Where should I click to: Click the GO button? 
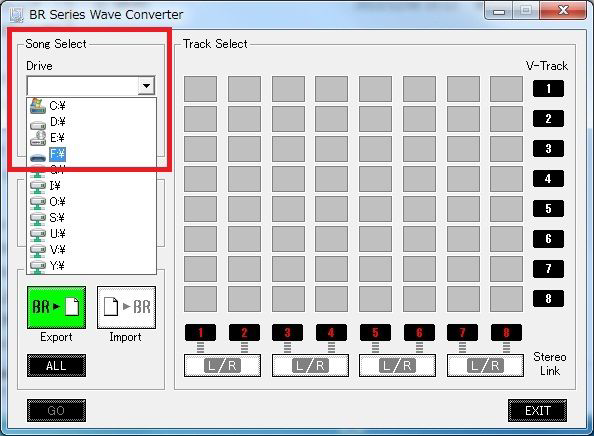coord(56,410)
